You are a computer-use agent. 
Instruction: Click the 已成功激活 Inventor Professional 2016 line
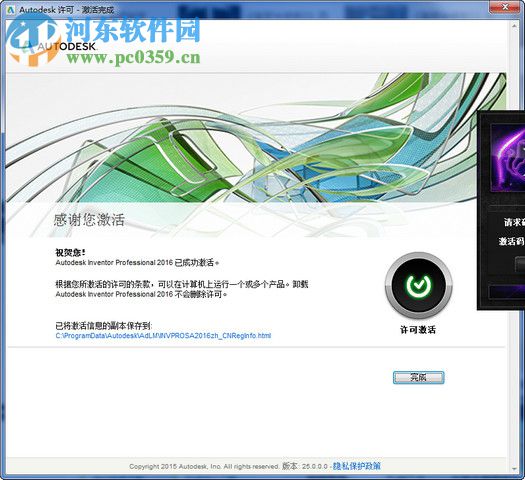pos(137,262)
